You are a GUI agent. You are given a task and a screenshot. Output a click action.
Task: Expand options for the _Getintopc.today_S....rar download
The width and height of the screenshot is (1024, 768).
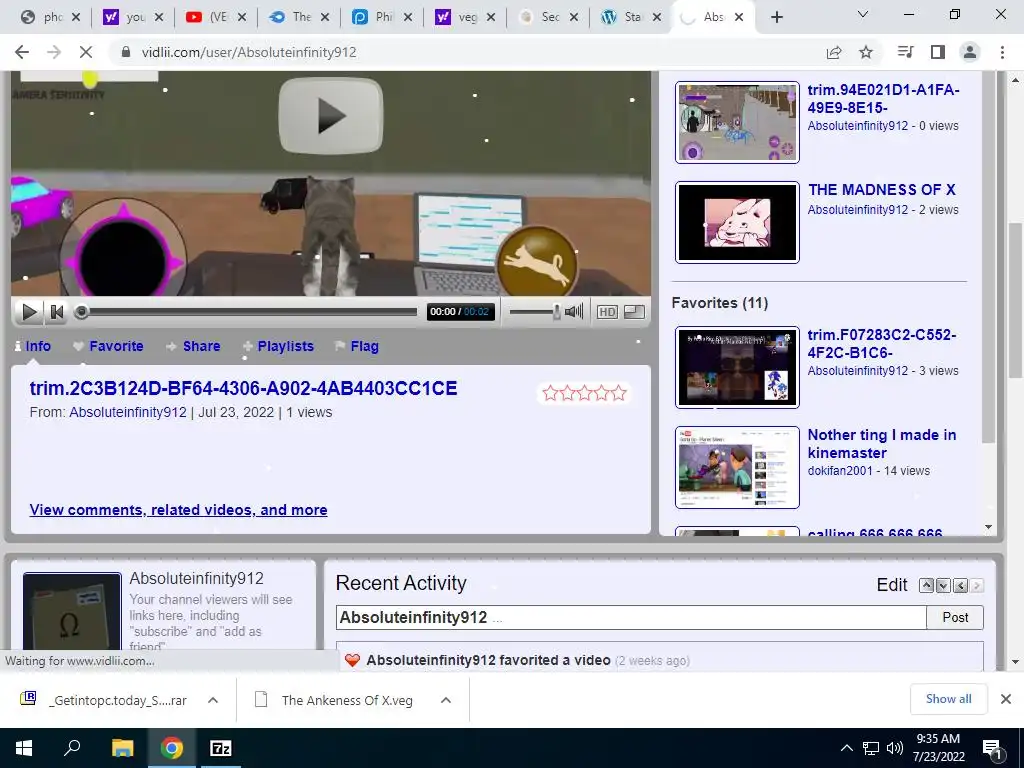[x=213, y=700]
